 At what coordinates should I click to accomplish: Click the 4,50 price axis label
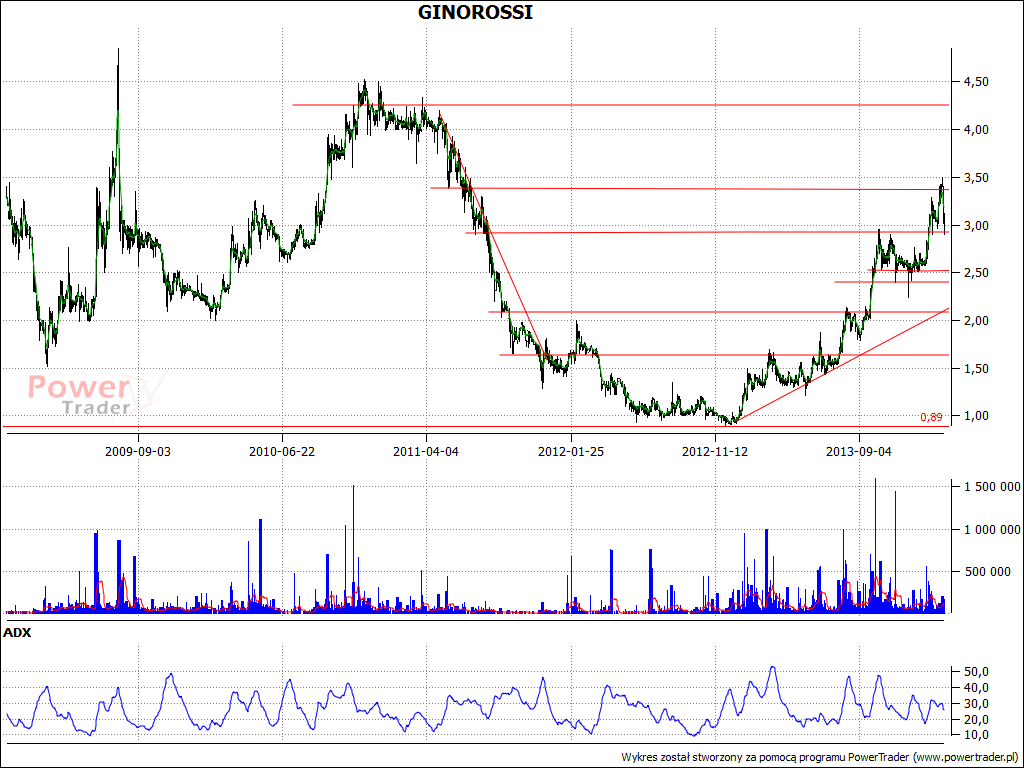point(976,82)
